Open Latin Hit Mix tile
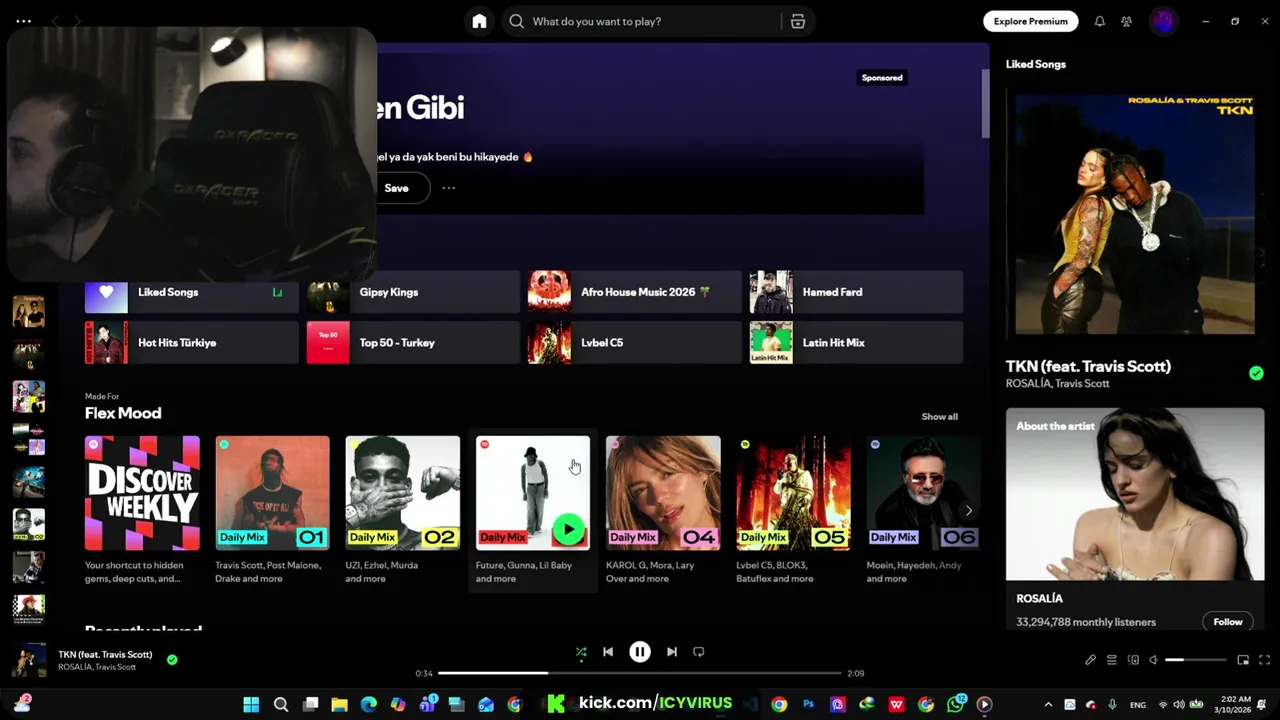 [856, 342]
